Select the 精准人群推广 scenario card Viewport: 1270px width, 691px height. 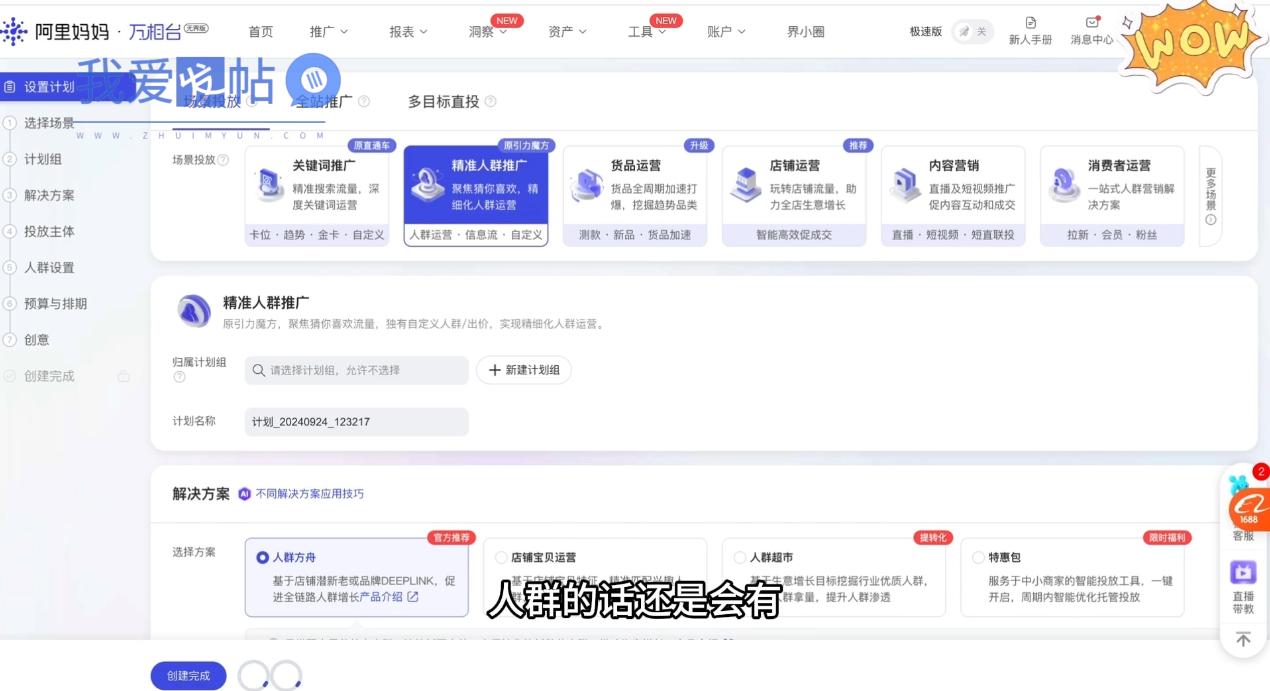[x=476, y=196]
